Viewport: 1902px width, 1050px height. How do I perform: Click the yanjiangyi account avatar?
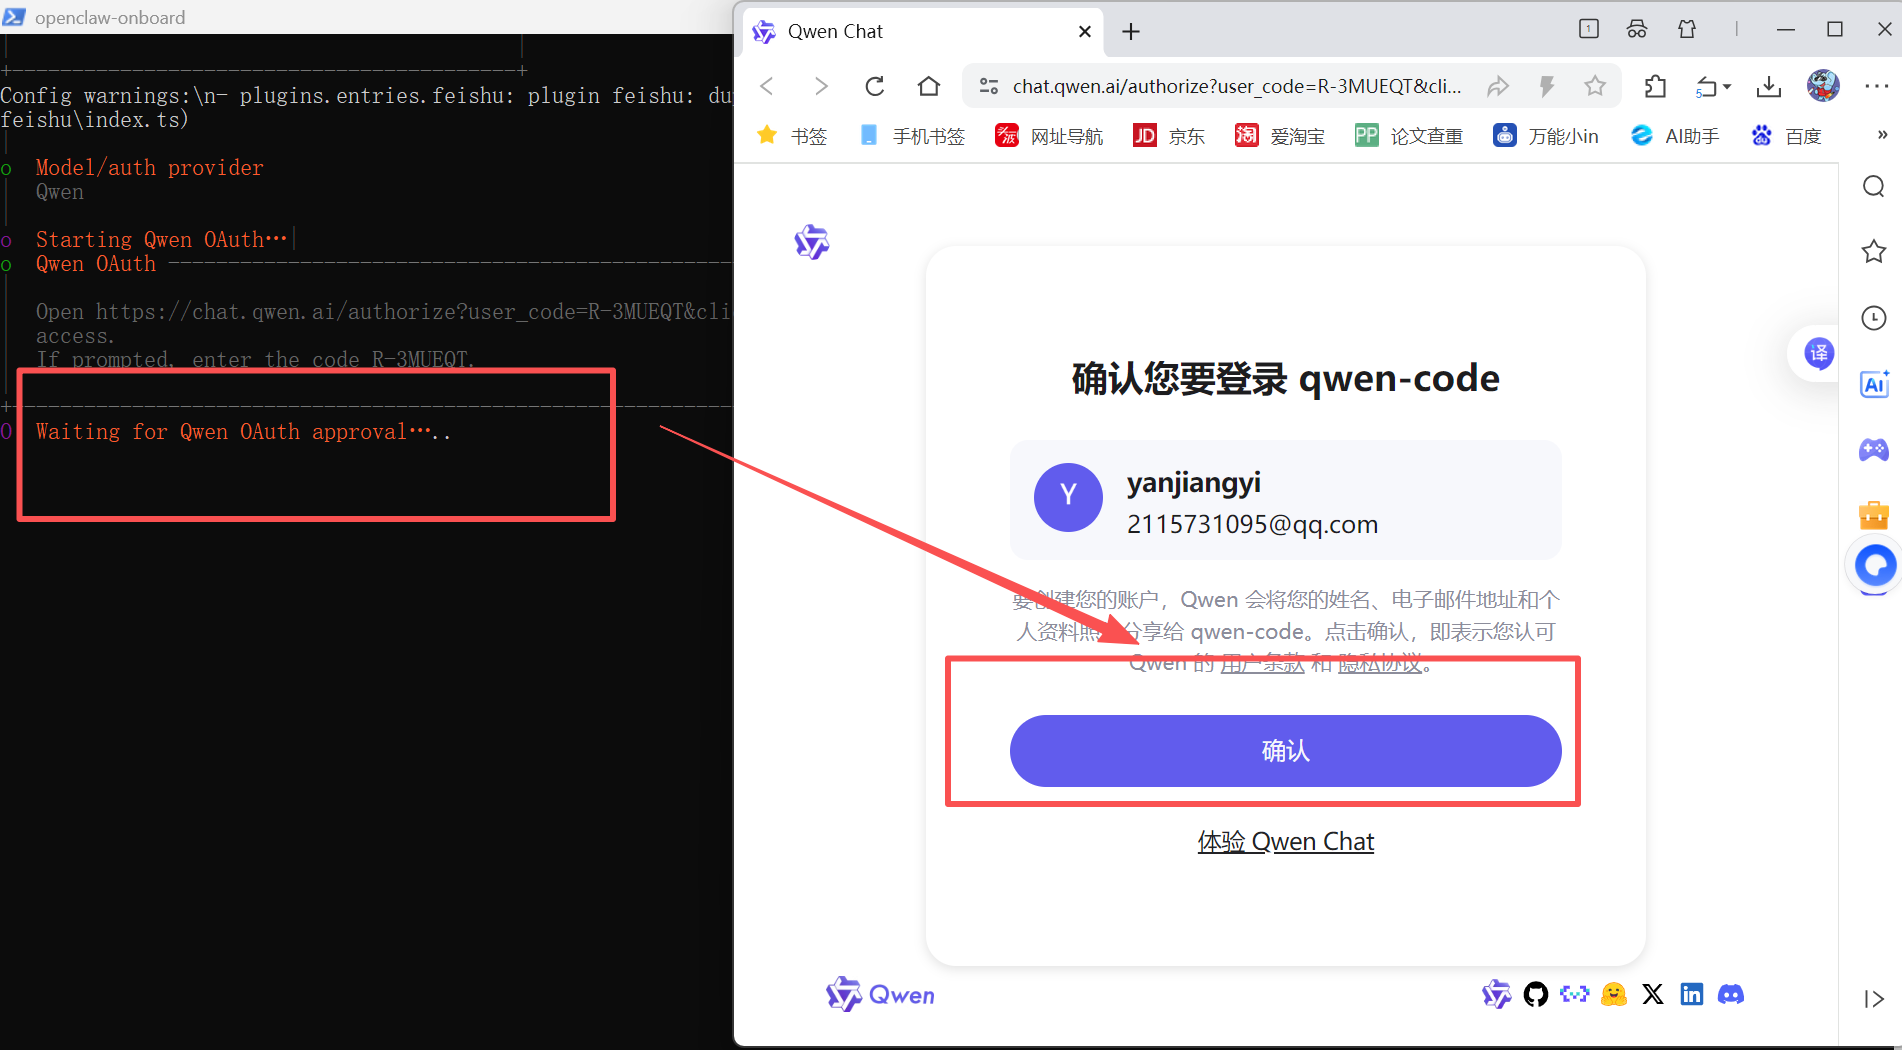pos(1068,497)
